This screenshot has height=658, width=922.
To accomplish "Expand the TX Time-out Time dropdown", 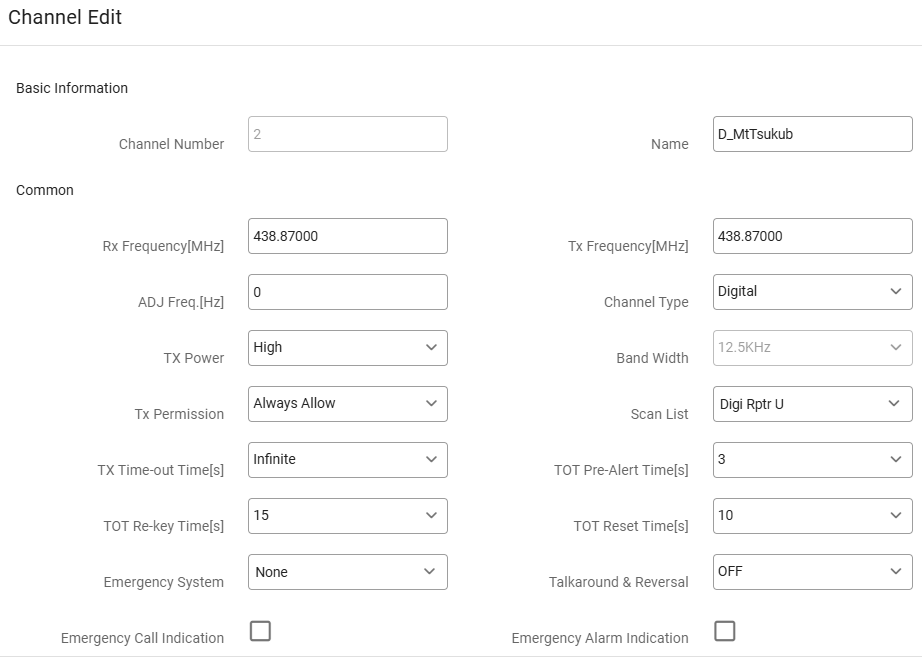I will (x=347, y=460).
